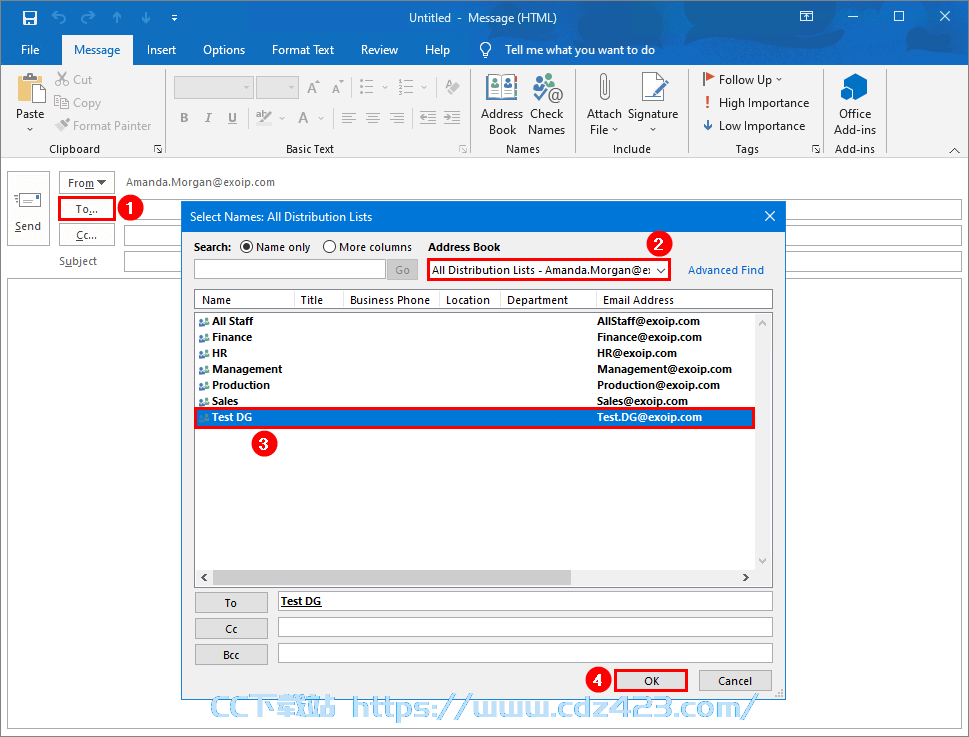Select Align Right
Image resolution: width=969 pixels, height=737 pixels.
click(397, 117)
